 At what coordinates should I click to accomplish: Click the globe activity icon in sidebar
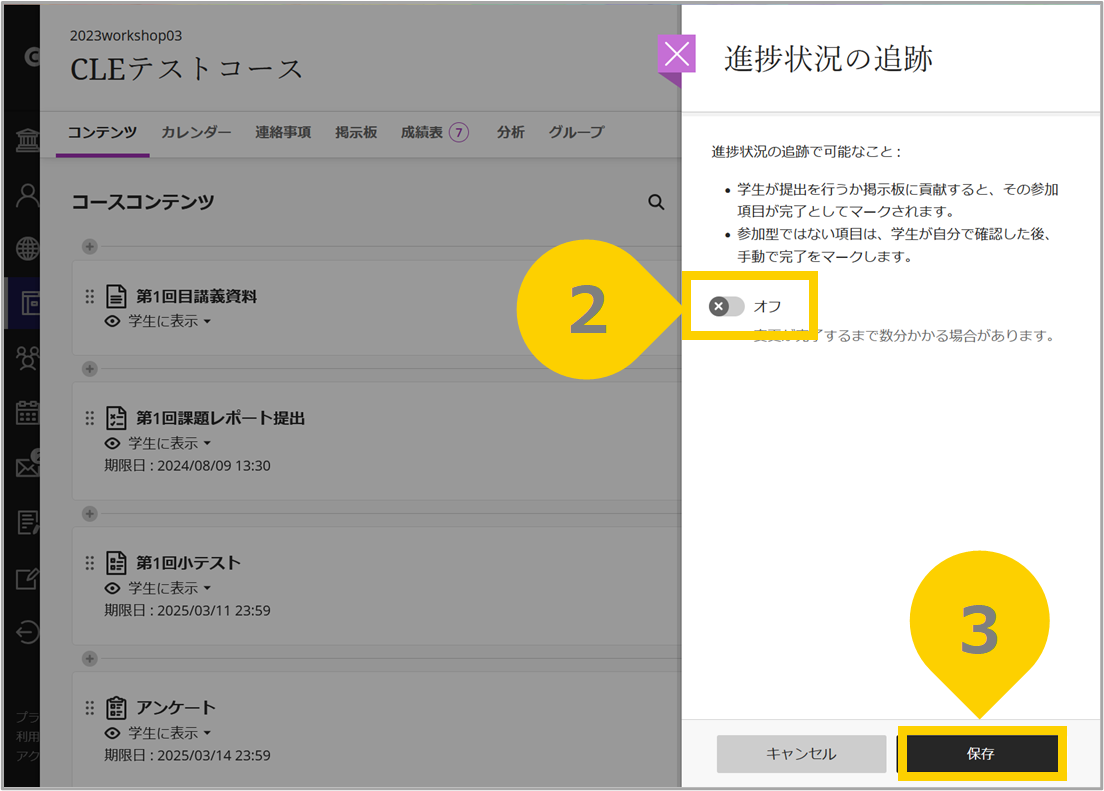(27, 249)
